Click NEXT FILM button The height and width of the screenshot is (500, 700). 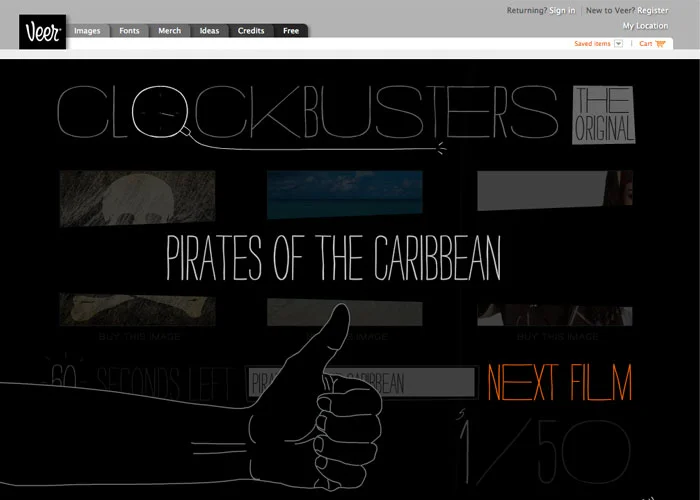coord(560,382)
